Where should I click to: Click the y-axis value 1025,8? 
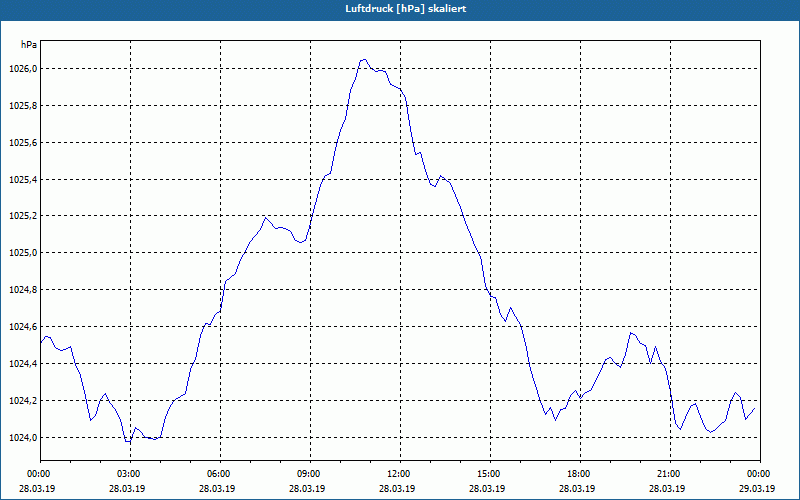pyautogui.click(x=23, y=106)
